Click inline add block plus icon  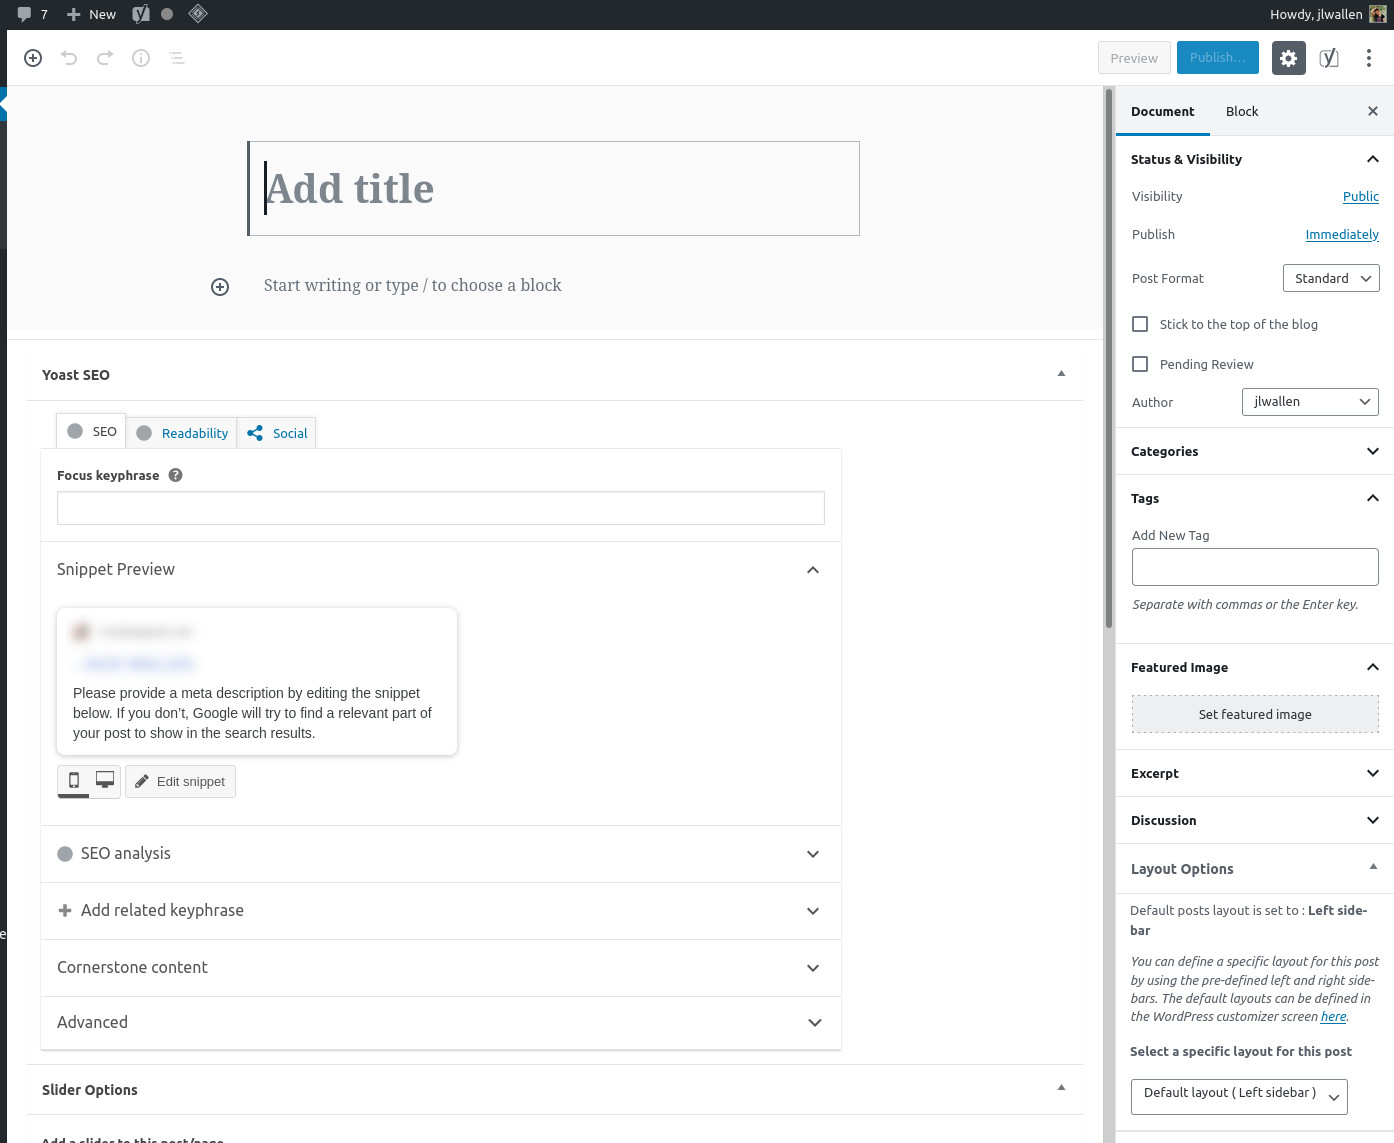pos(220,287)
